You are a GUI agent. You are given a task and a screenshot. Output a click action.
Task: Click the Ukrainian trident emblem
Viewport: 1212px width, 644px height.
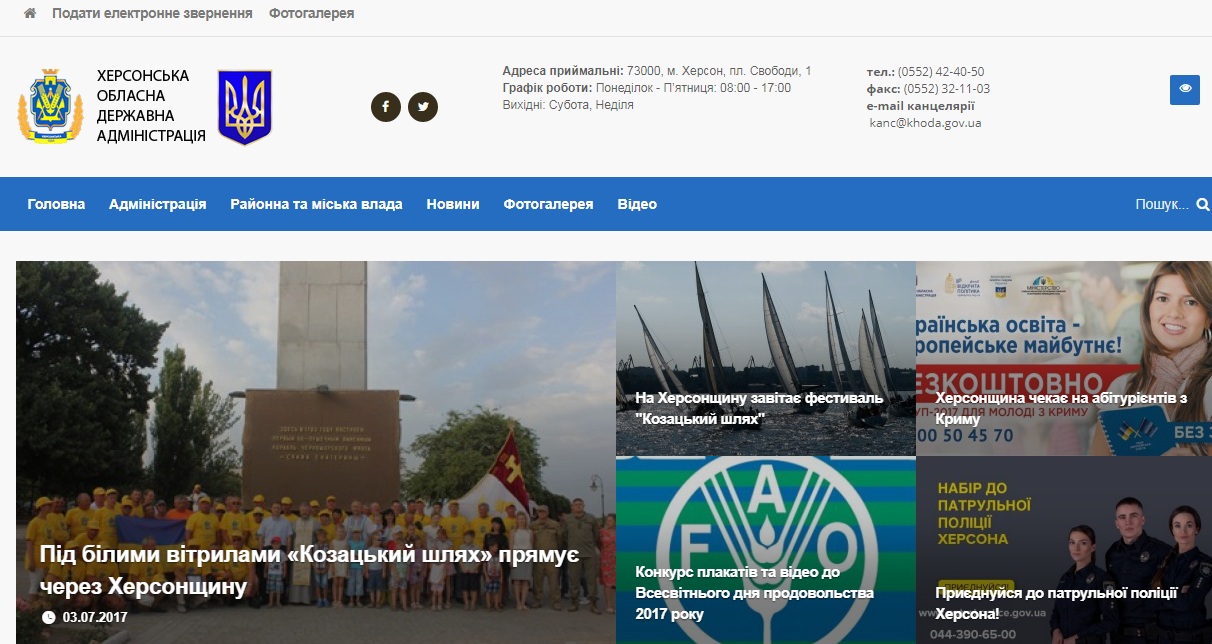(x=245, y=107)
